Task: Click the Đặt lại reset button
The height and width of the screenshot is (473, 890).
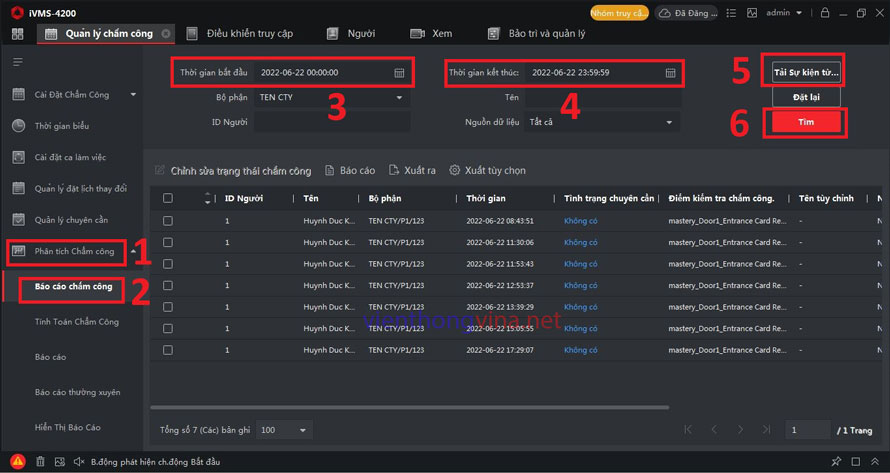Action: tap(806, 97)
